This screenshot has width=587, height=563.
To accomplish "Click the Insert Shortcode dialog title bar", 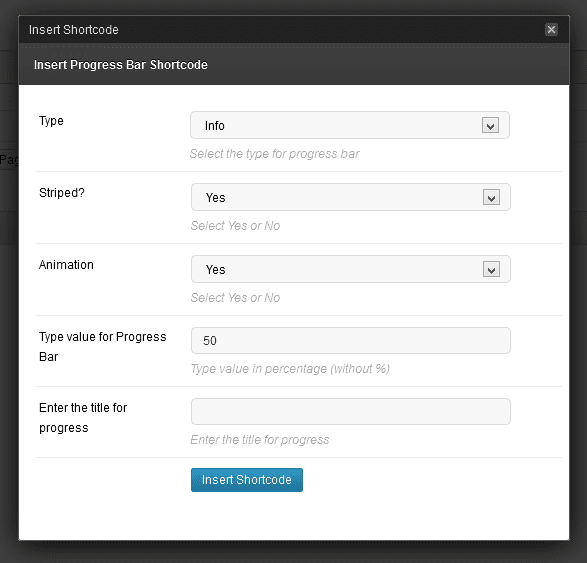I will click(x=294, y=30).
